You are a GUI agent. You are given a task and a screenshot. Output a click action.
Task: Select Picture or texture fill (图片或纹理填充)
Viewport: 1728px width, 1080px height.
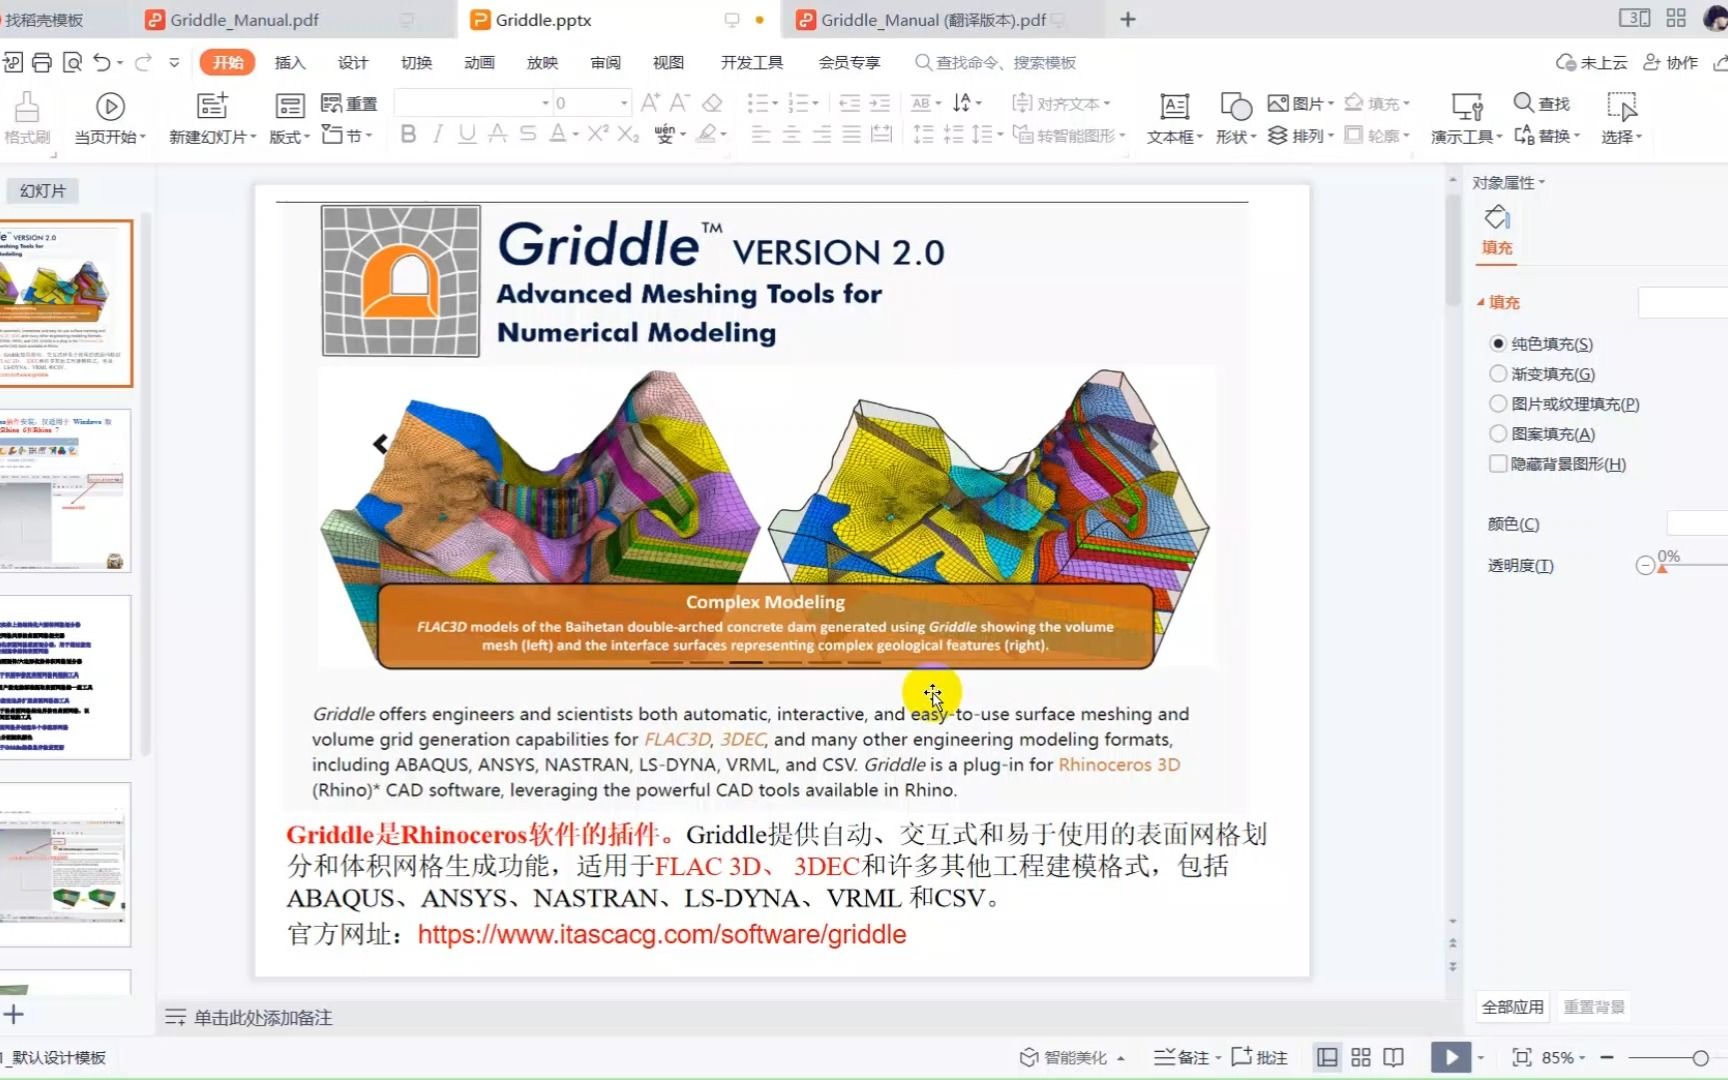point(1498,403)
